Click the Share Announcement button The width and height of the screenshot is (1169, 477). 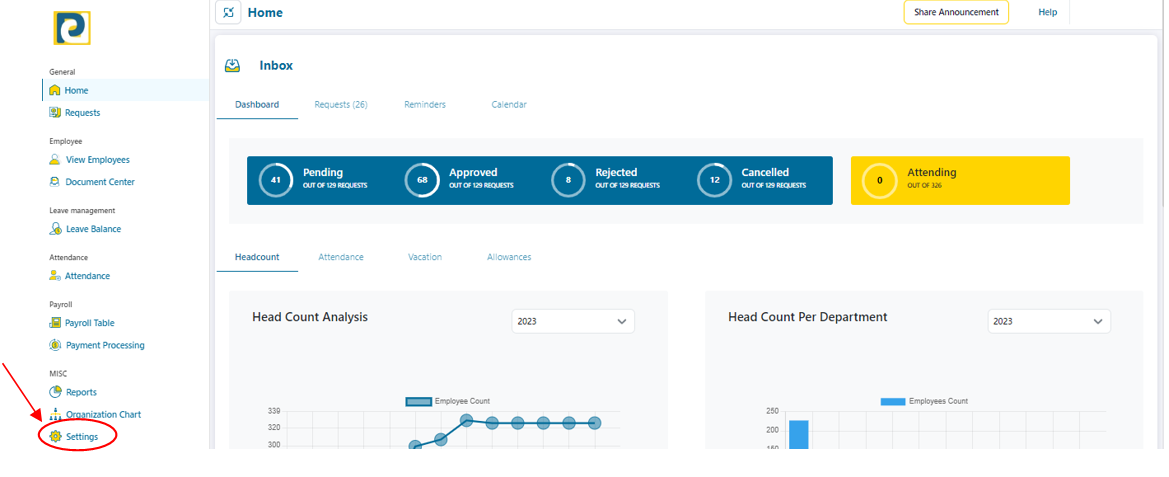(x=956, y=12)
